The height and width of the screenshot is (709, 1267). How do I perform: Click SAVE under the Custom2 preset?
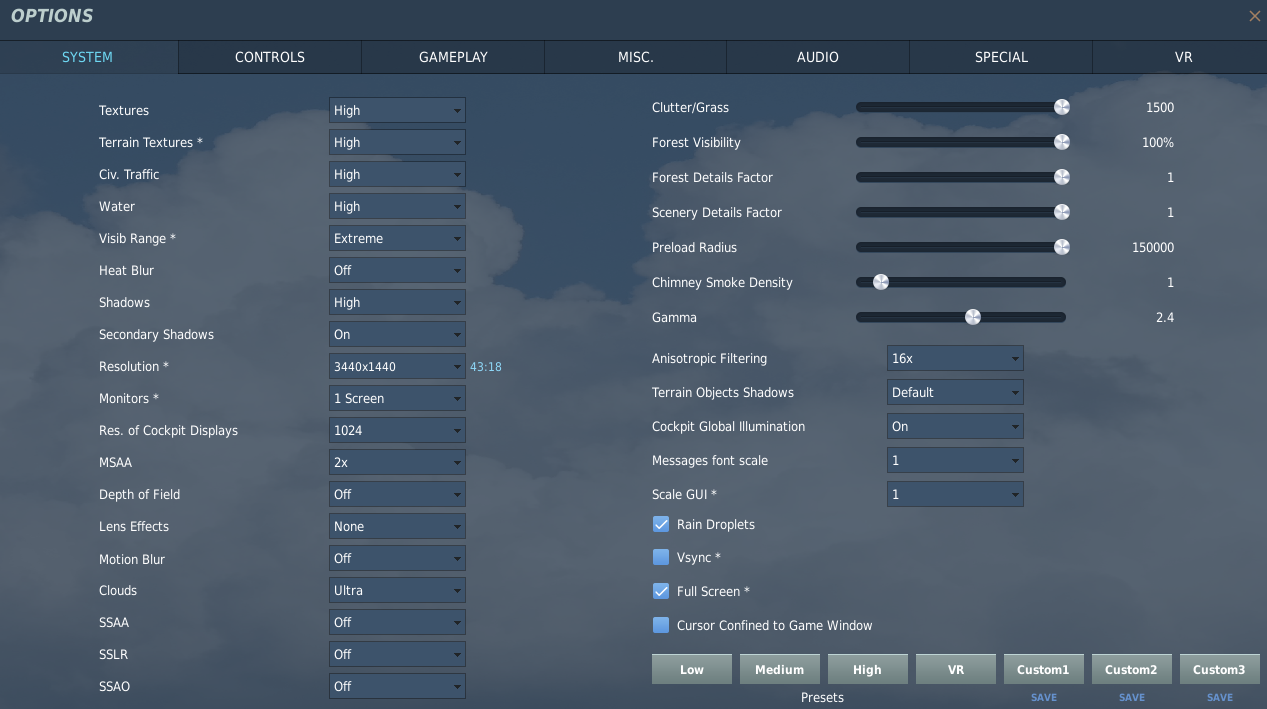pyautogui.click(x=1132, y=697)
